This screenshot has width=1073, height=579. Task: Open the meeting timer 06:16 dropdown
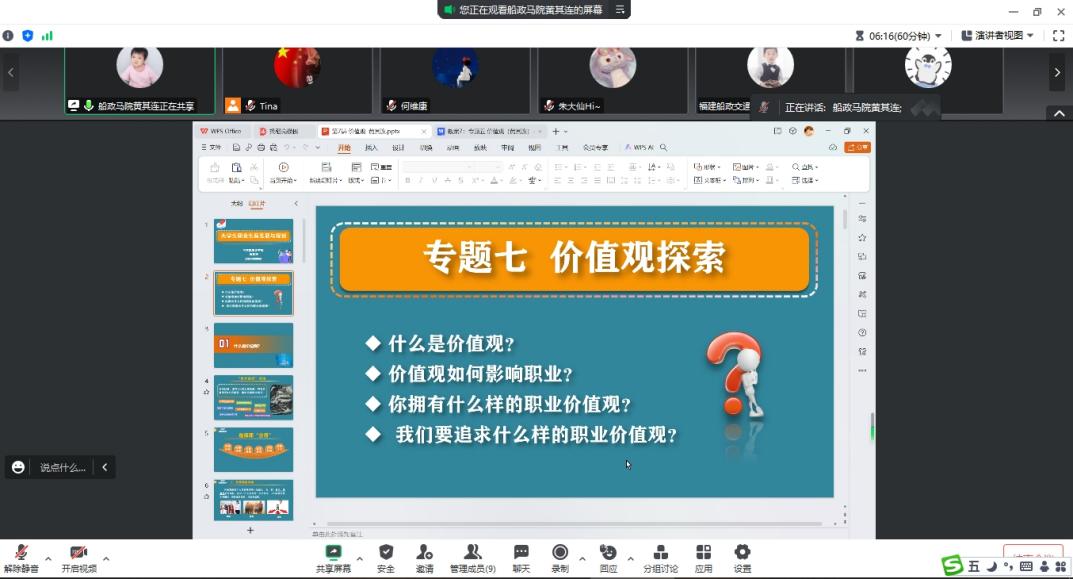tap(899, 35)
